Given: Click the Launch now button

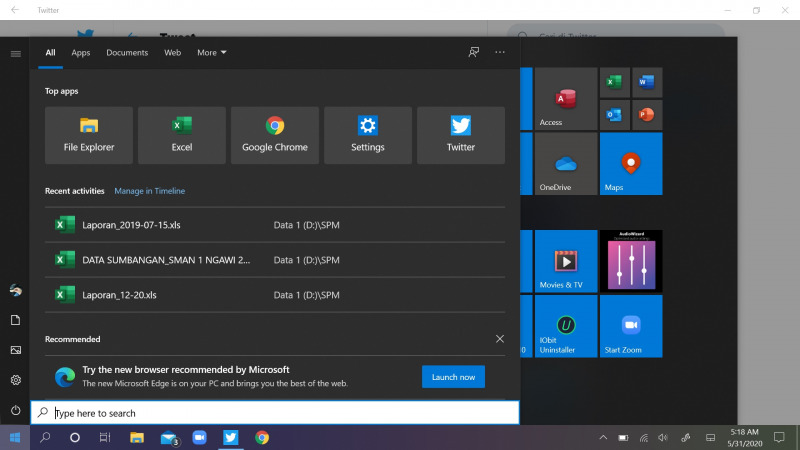Looking at the screenshot, I should pyautogui.click(x=453, y=377).
